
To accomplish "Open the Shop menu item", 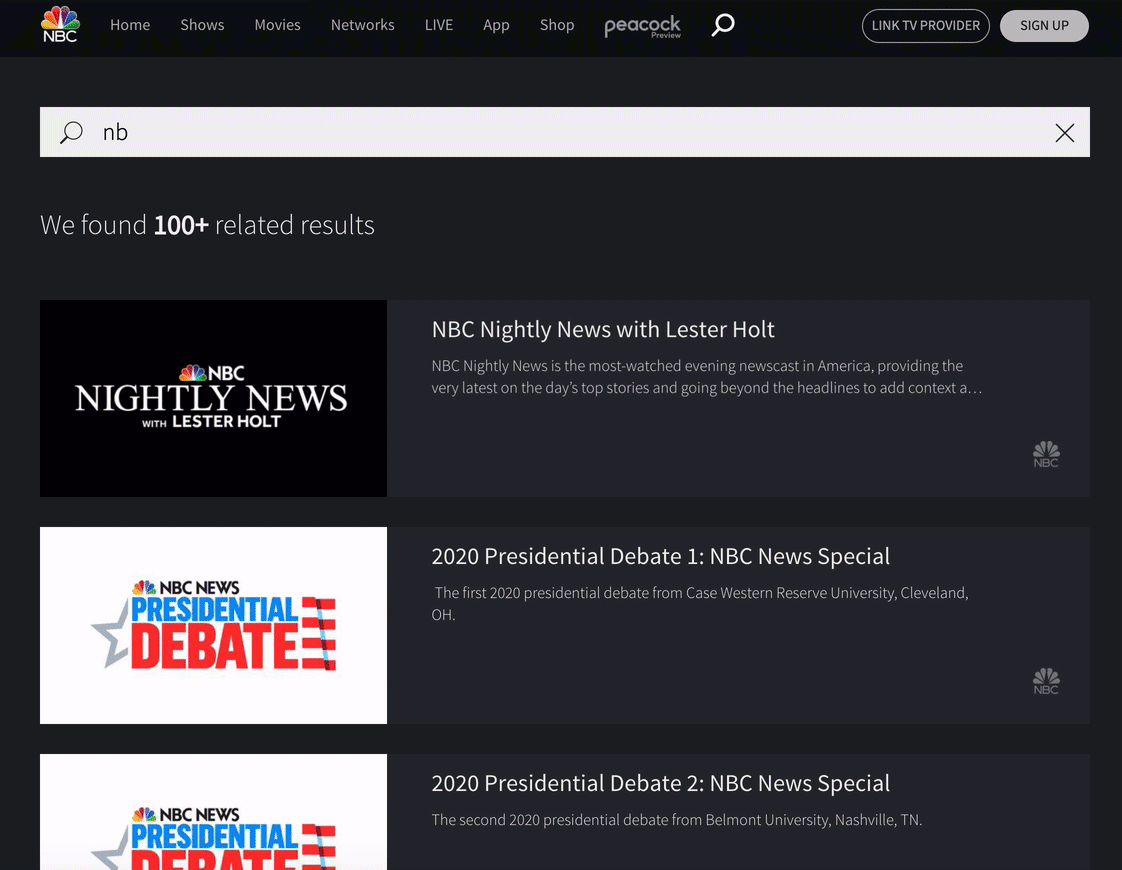I will point(557,25).
